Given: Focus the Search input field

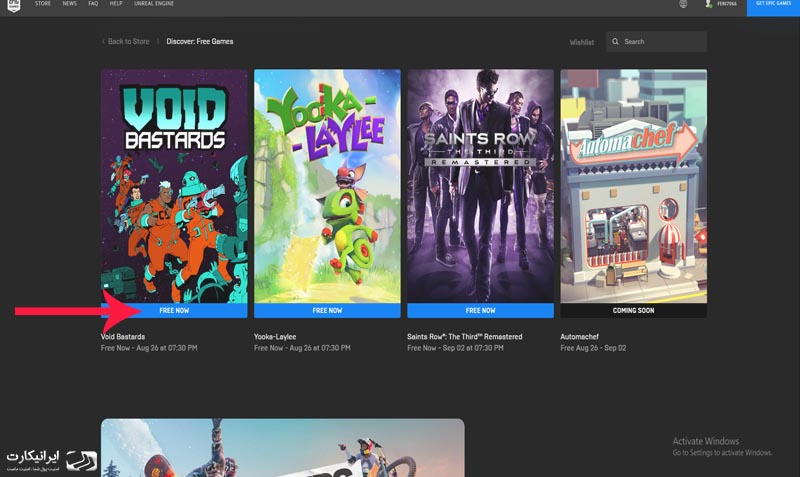Looking at the screenshot, I should [x=656, y=41].
